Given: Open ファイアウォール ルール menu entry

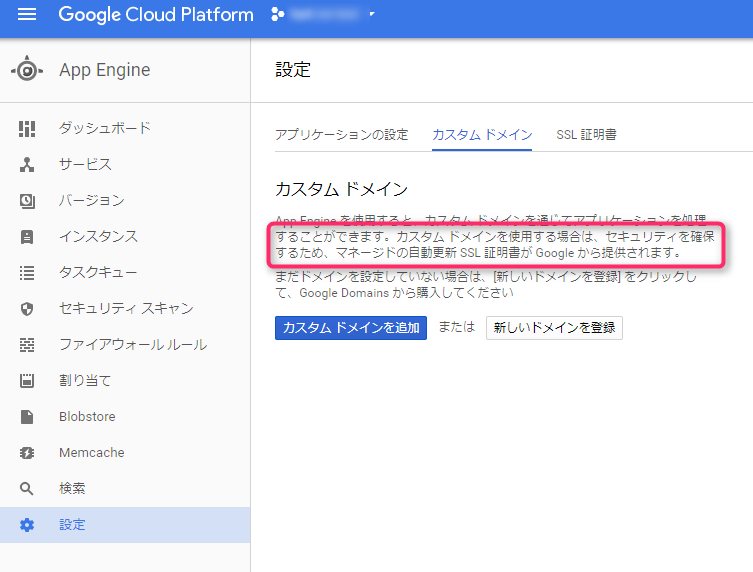Looking at the screenshot, I should 125,345.
